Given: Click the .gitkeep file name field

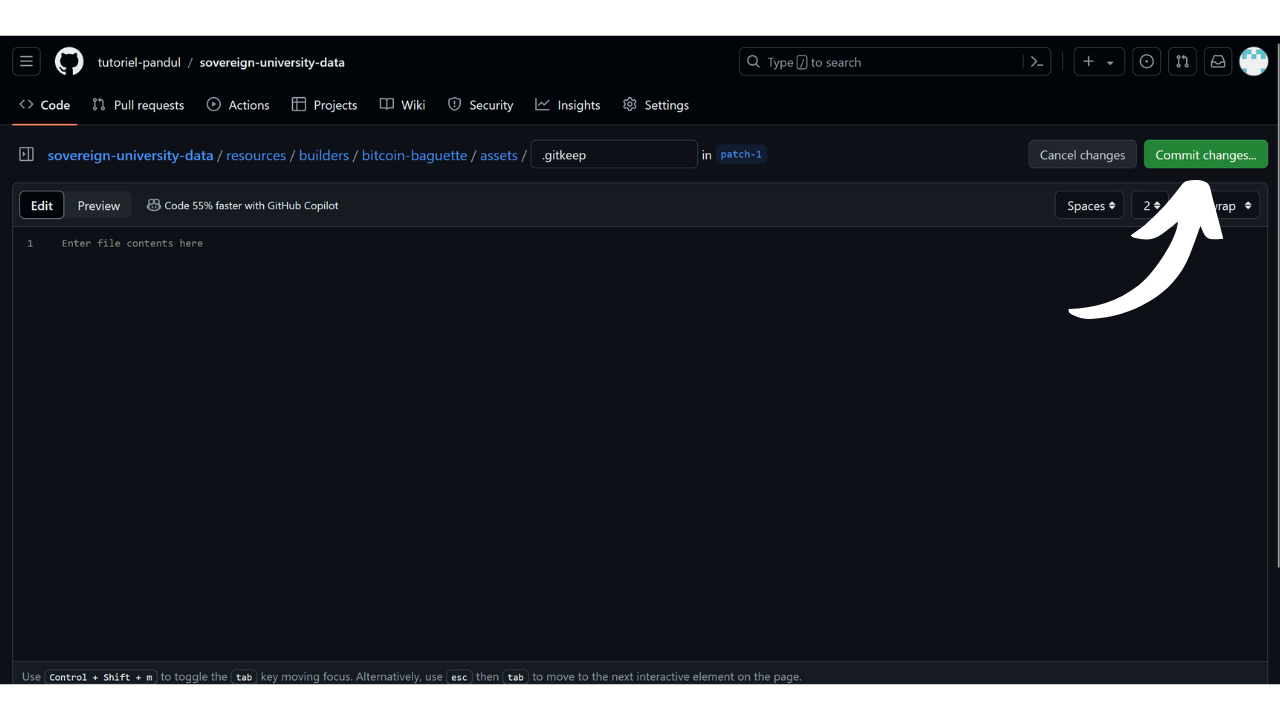Looking at the screenshot, I should [x=614, y=155].
